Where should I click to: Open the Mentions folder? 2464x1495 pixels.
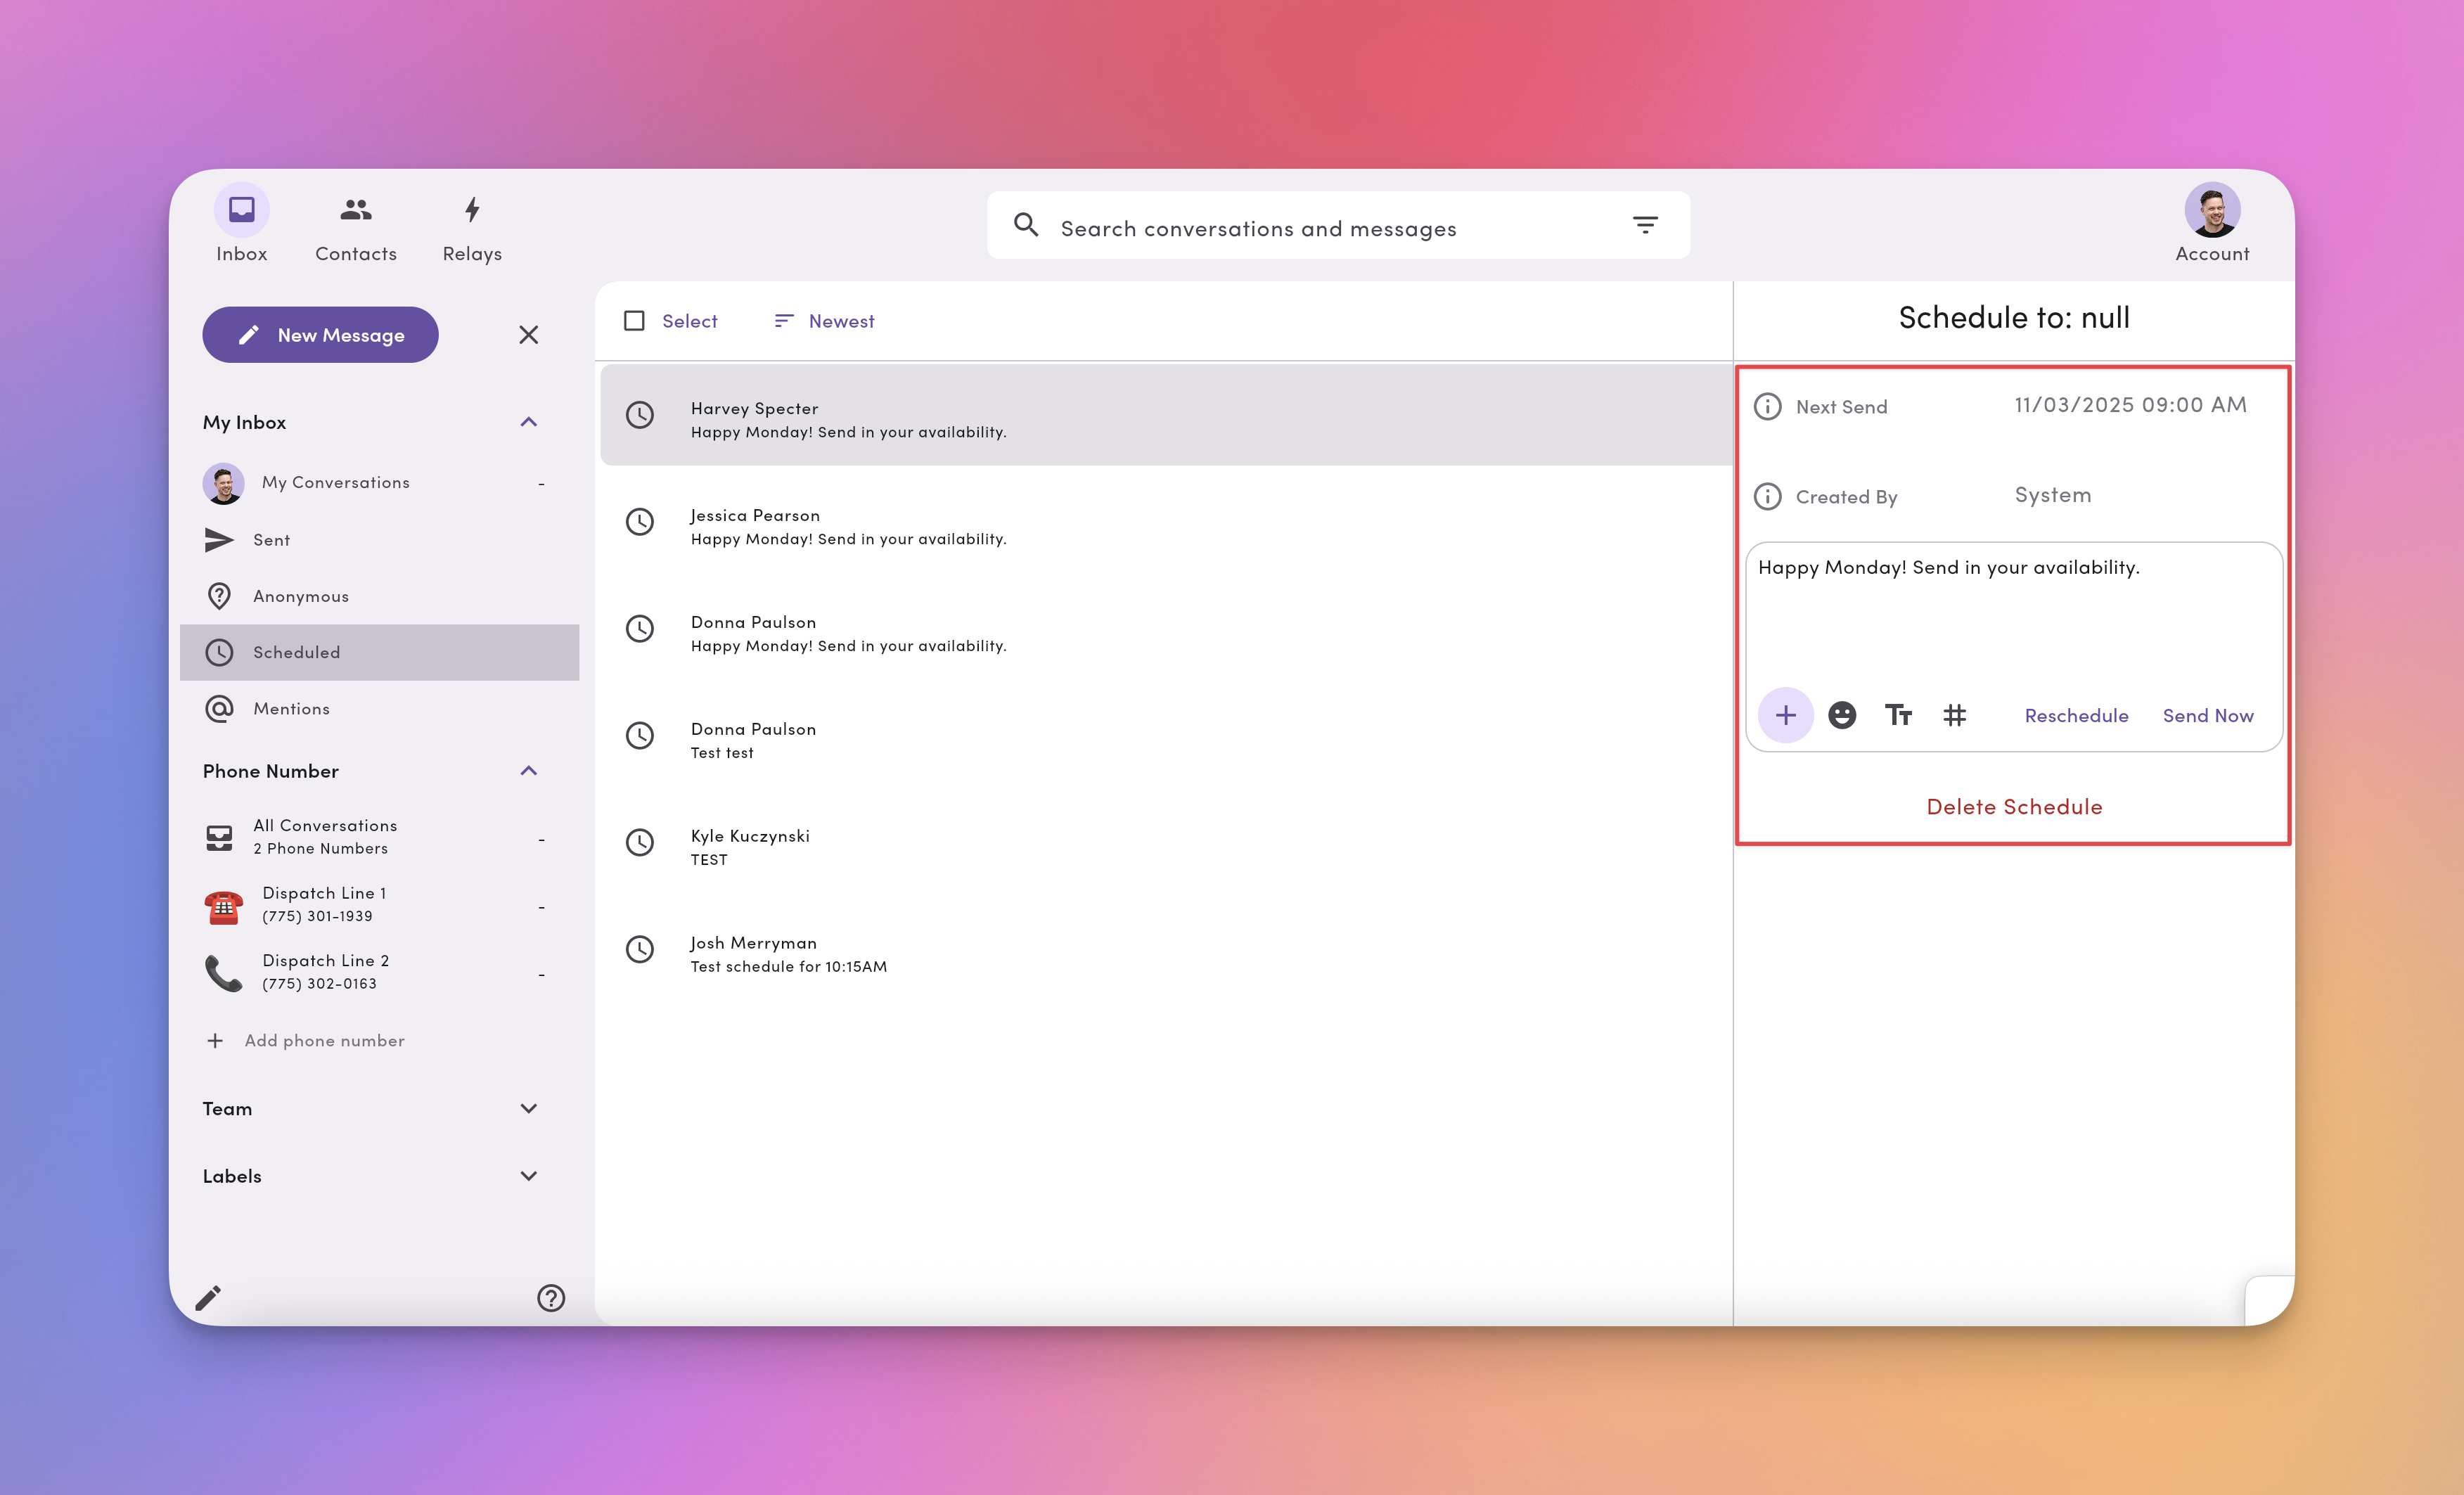pos(292,708)
